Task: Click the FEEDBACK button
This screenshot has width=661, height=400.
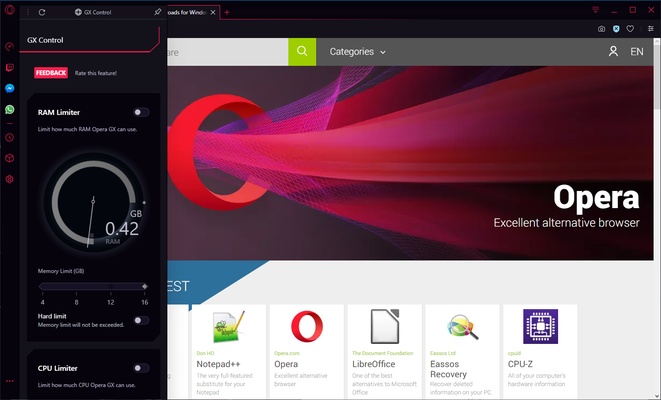Action: coord(51,73)
